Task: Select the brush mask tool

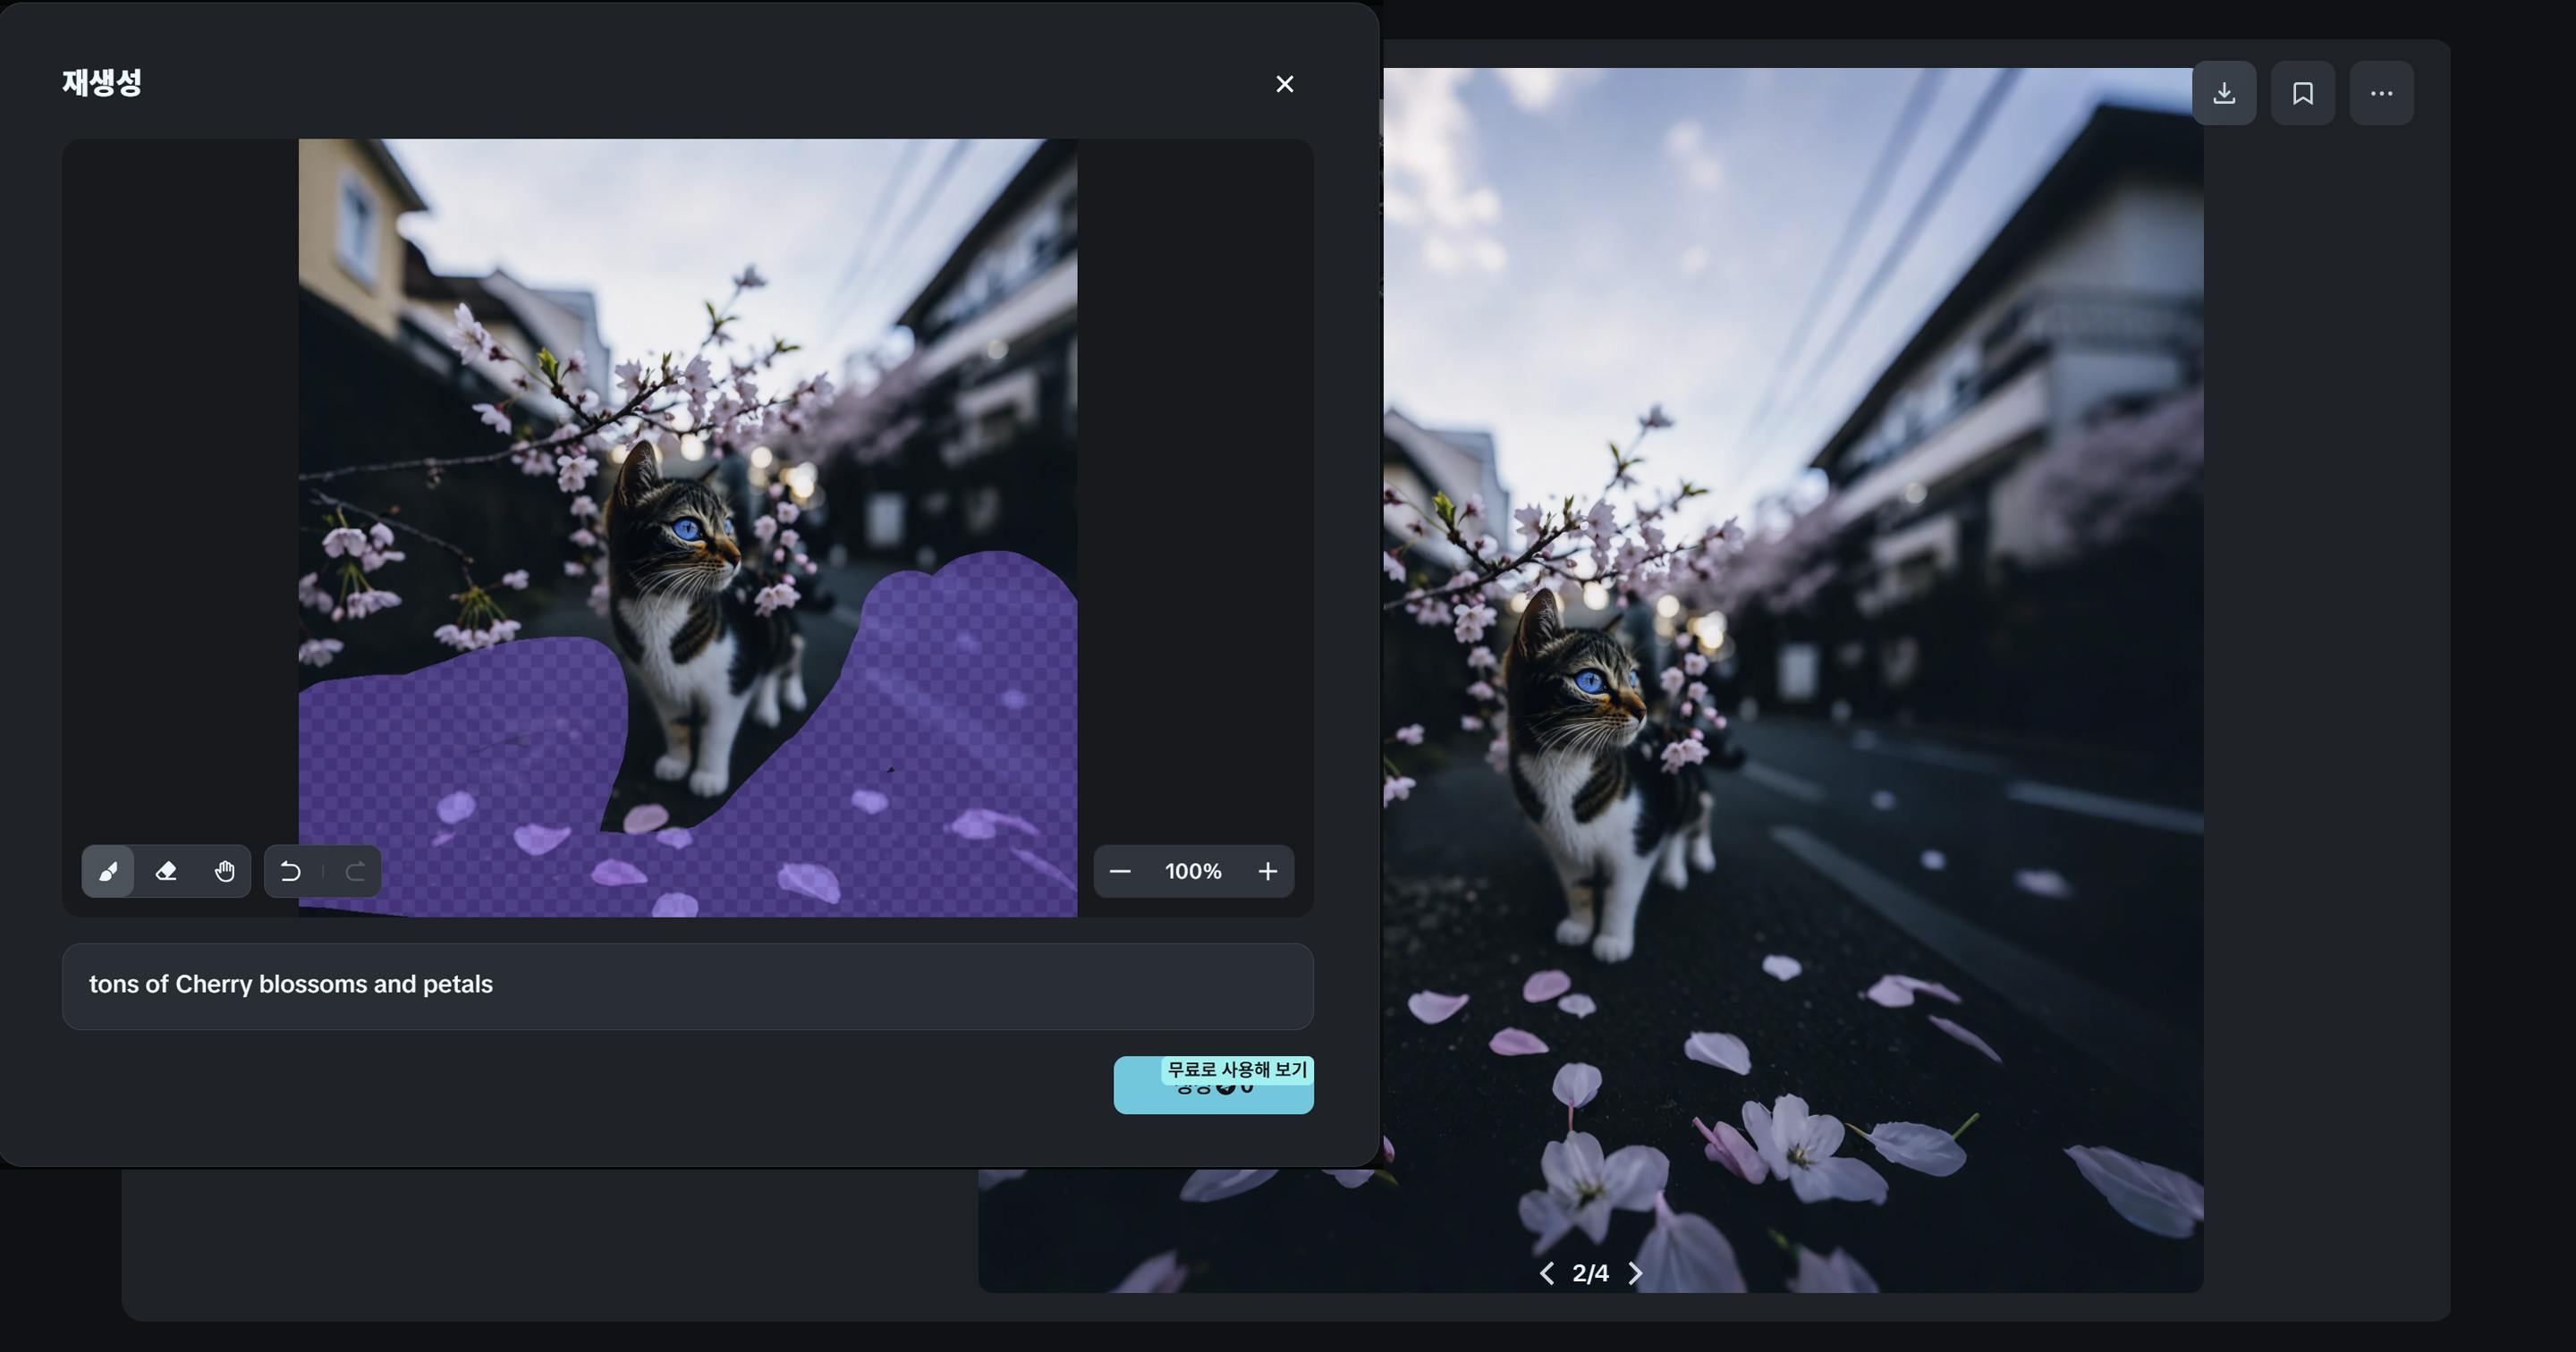Action: point(108,871)
